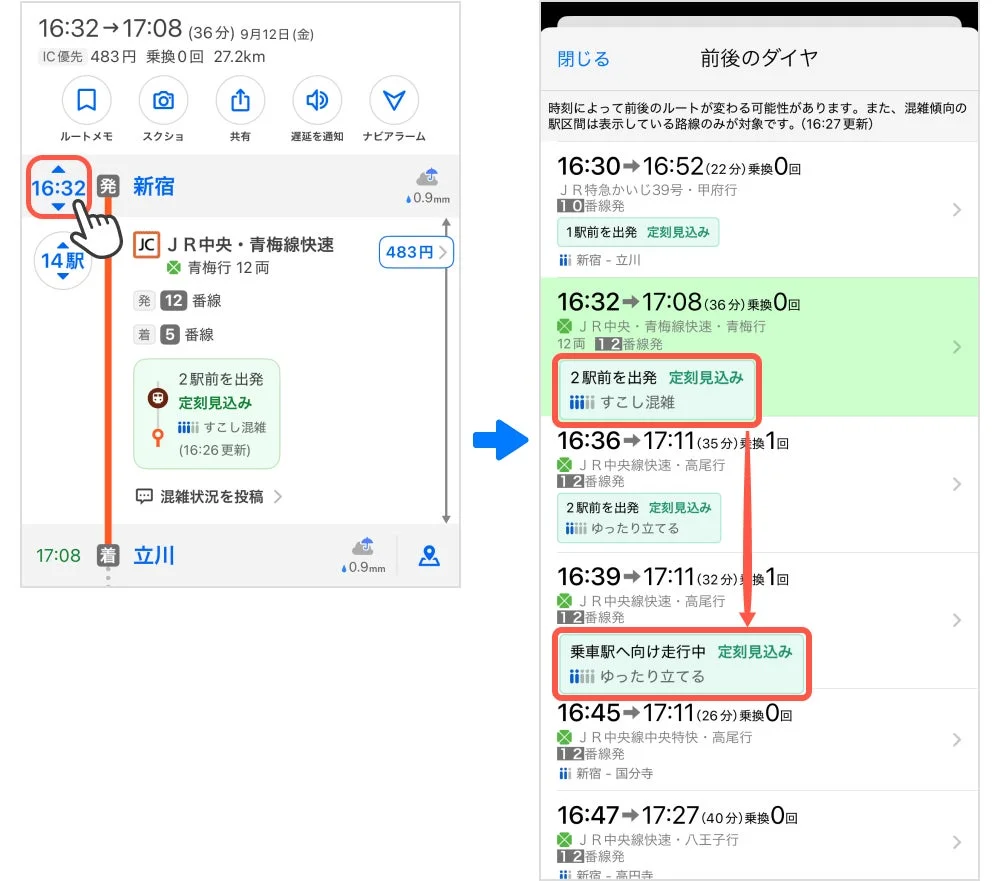This screenshot has width=1000, height=881.
Task: Tap the JC line badge icon
Action: (x=146, y=245)
